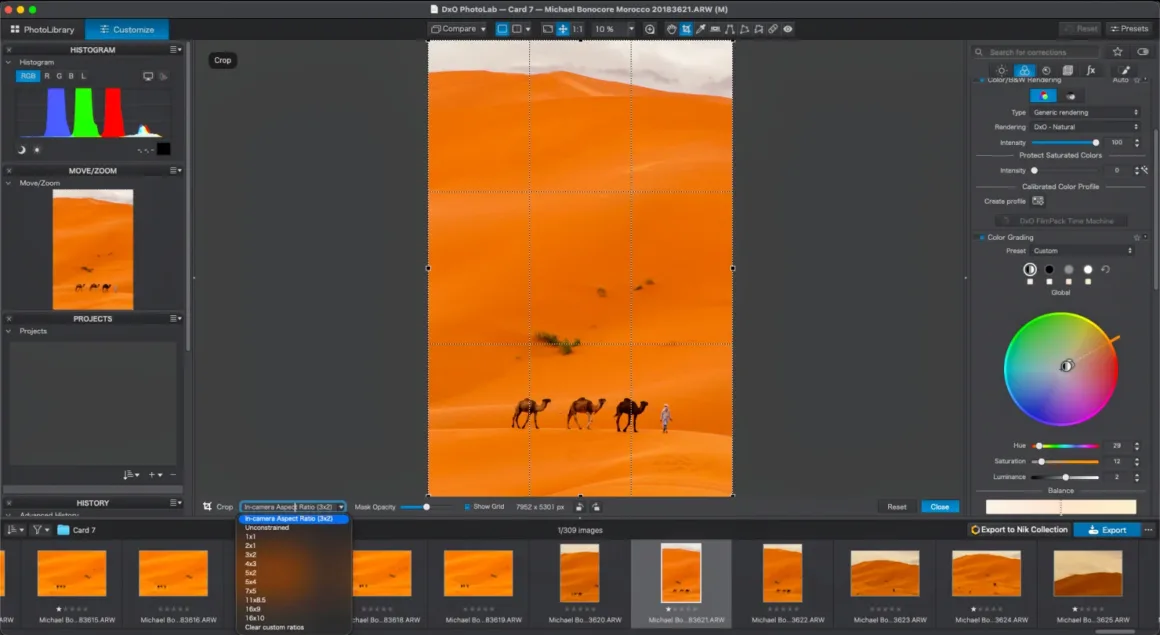Open the zoom percentage dropdown
Viewport: 1160px width, 635px height.
tap(630, 29)
